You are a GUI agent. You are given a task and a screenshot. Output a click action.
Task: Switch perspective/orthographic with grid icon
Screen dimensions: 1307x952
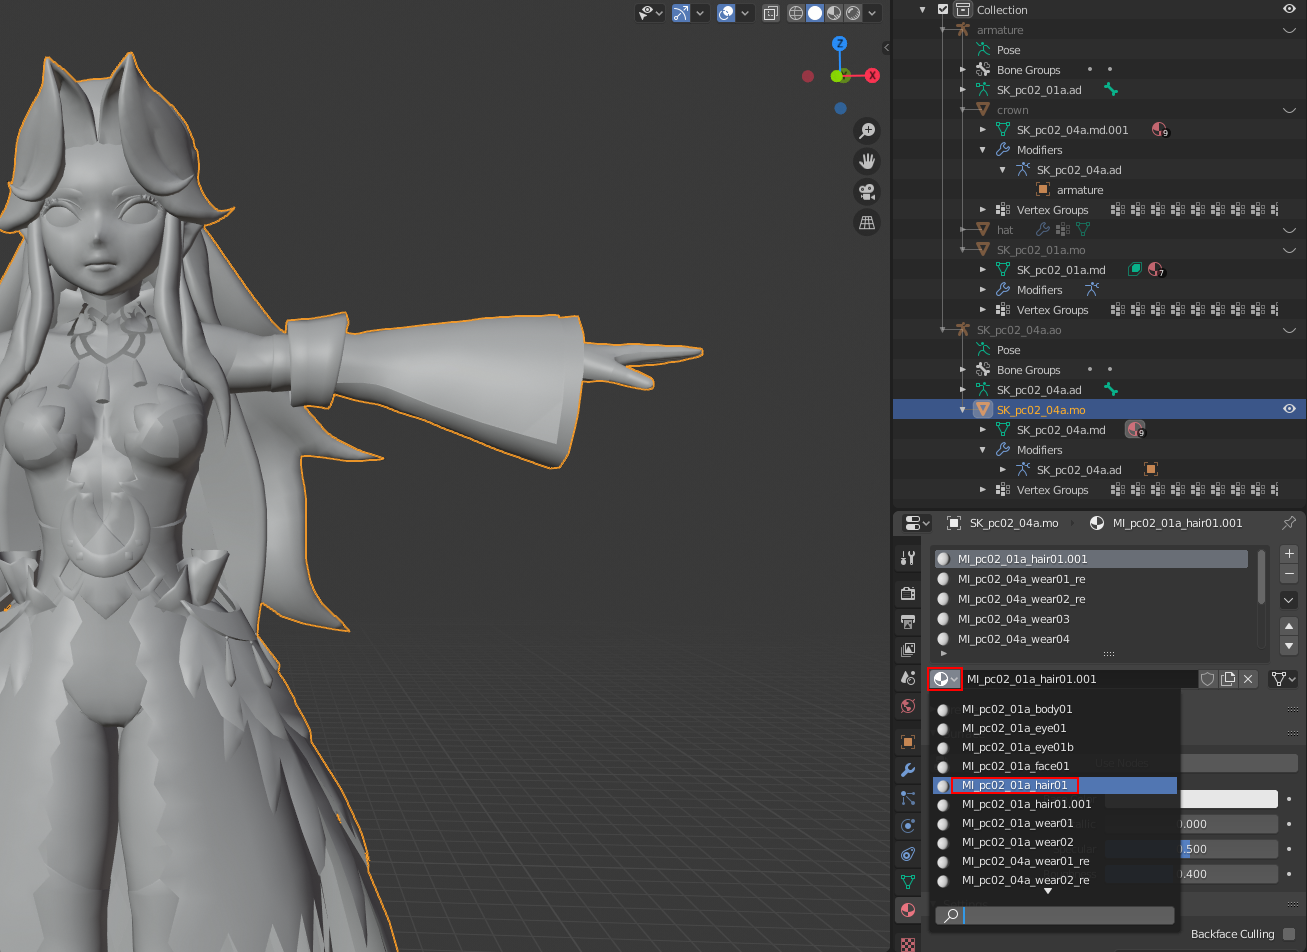click(867, 221)
